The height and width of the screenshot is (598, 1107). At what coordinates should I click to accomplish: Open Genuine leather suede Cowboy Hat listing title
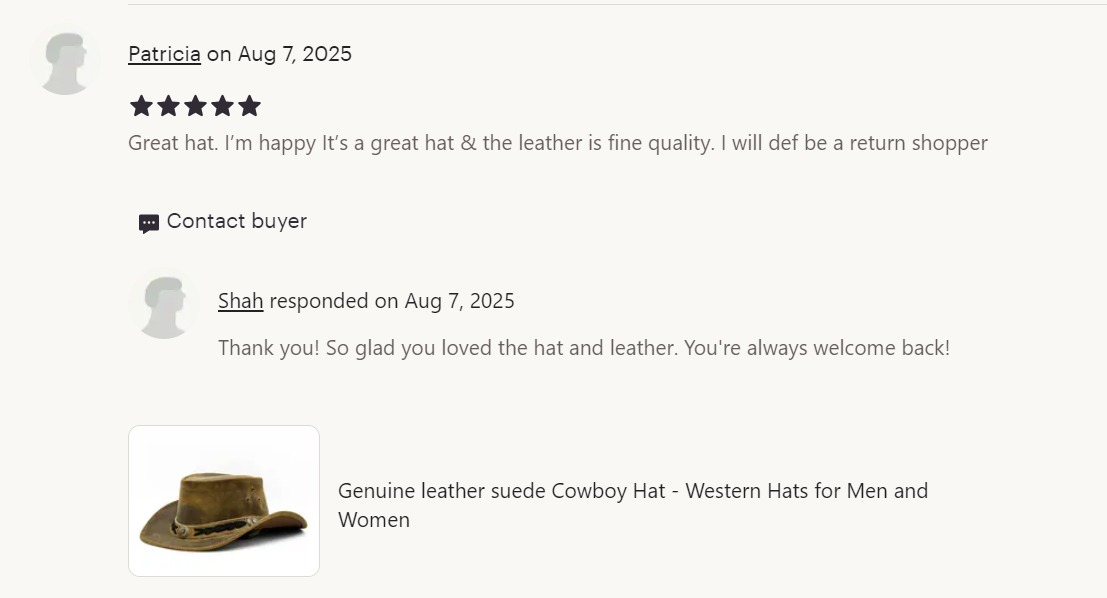[x=632, y=491]
